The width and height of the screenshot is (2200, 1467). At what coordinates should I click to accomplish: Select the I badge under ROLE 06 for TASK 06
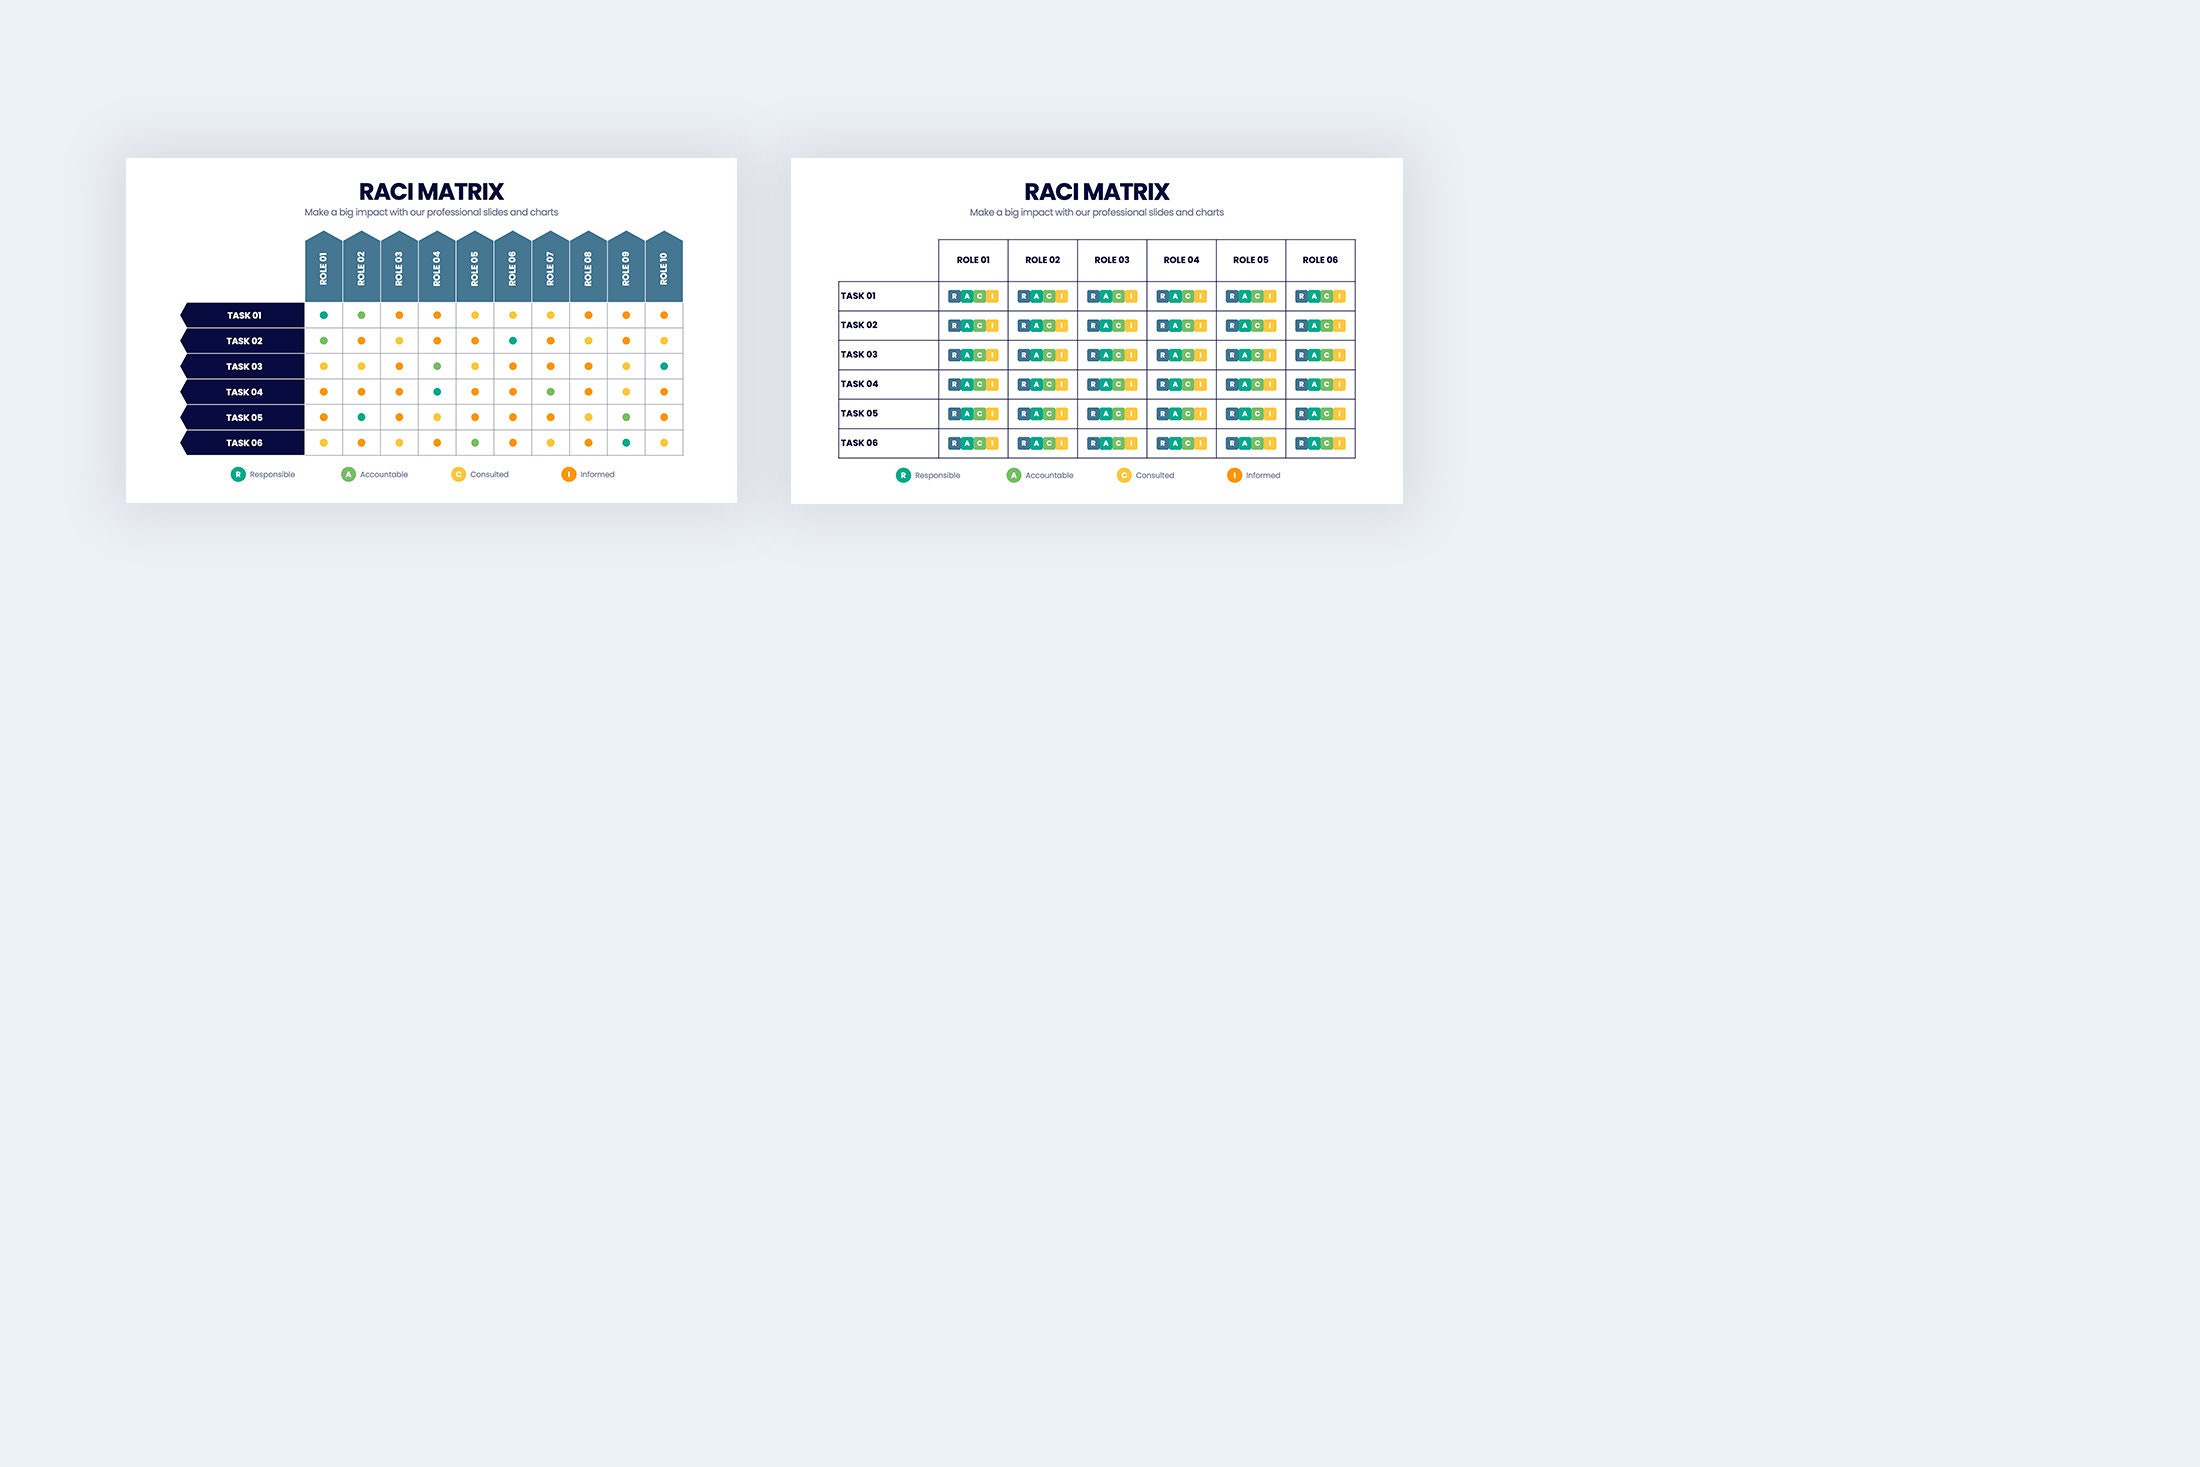(x=1341, y=442)
